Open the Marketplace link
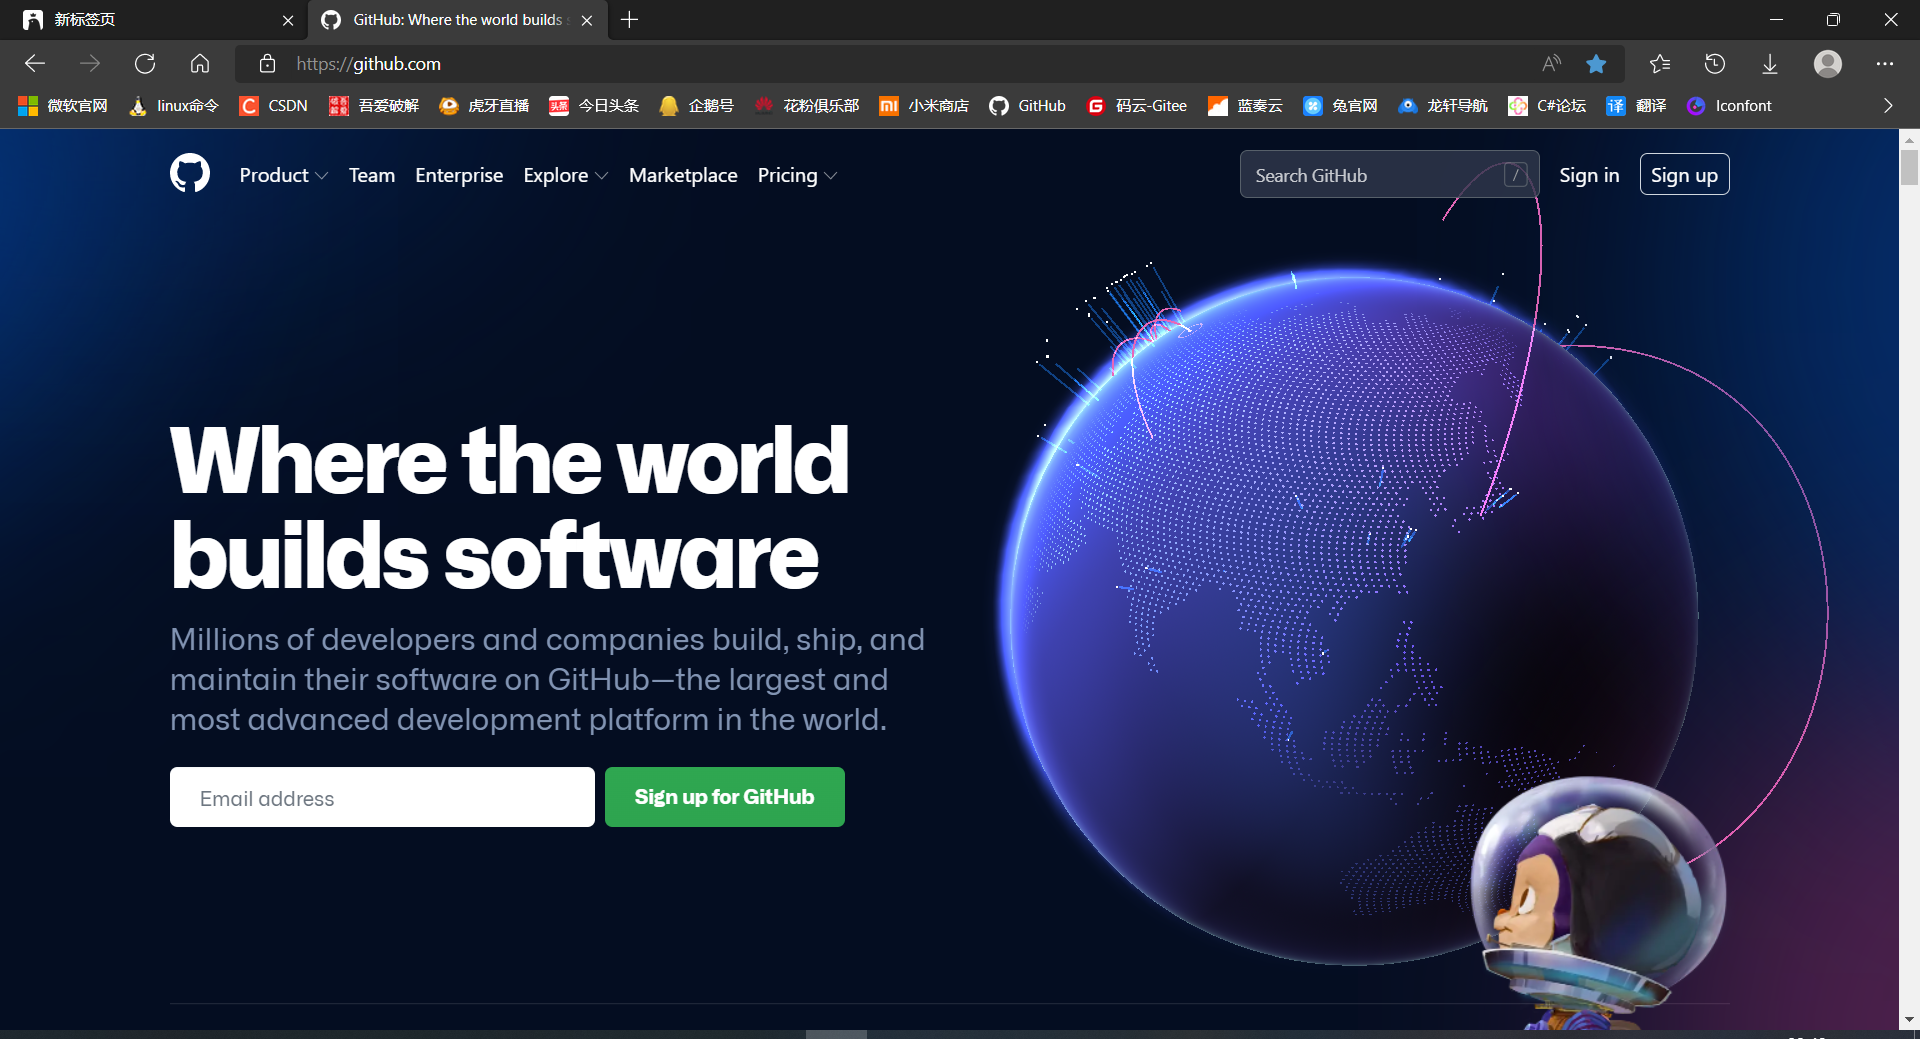1920x1039 pixels. [x=683, y=175]
